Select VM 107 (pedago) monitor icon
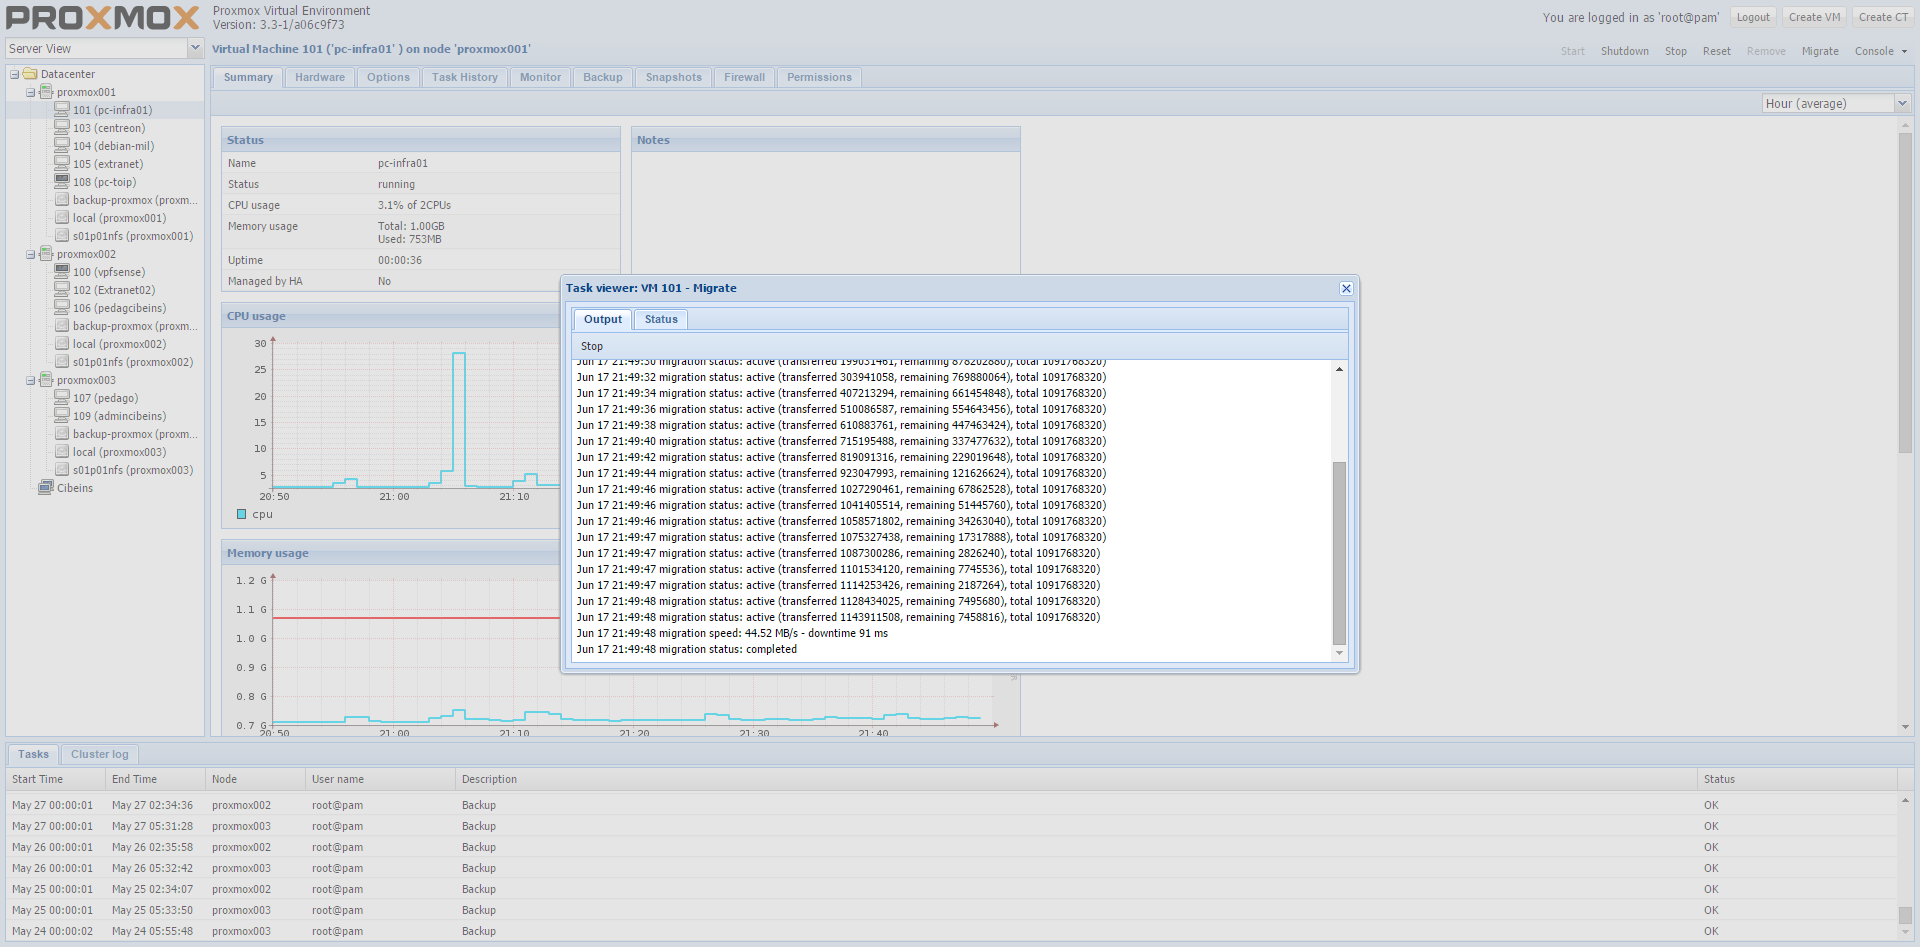The width and height of the screenshot is (1920, 947). coord(62,398)
